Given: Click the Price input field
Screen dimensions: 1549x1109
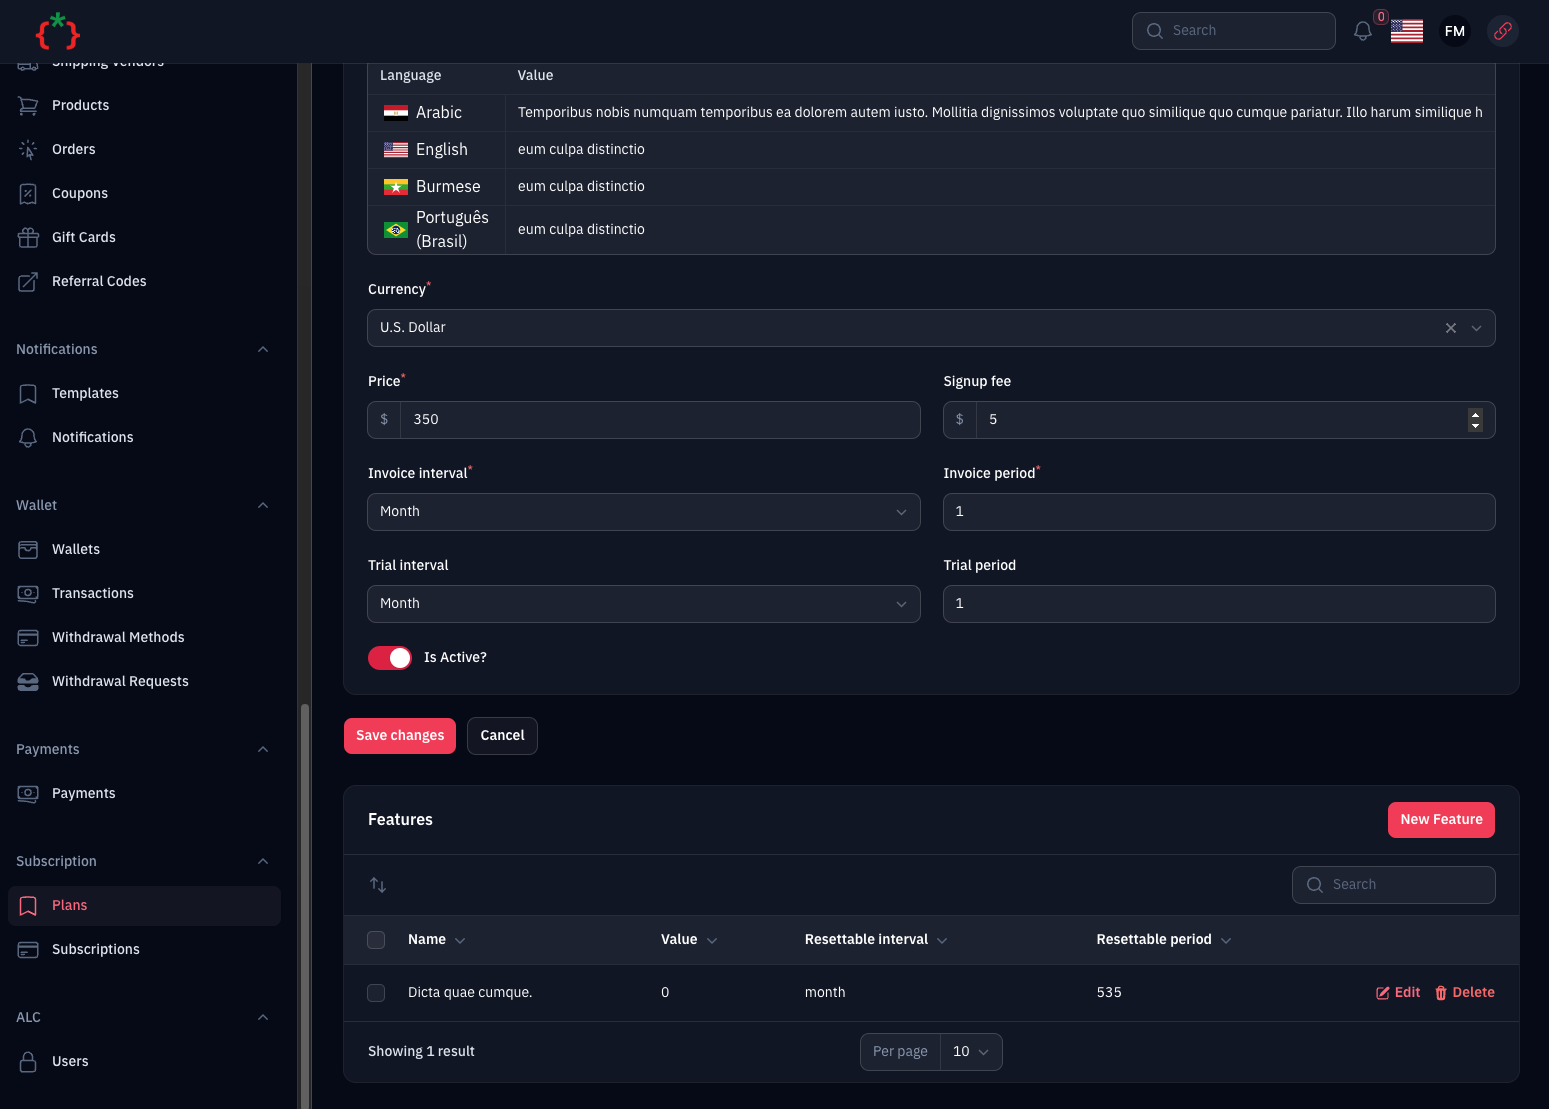Looking at the screenshot, I should point(660,420).
